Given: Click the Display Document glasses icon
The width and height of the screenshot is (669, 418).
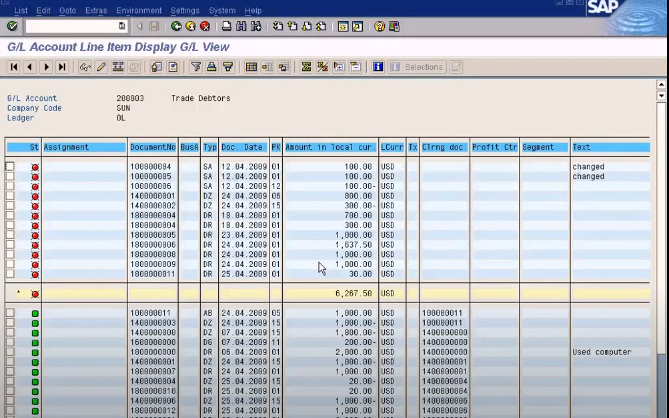Looking at the screenshot, I should click(x=85, y=67).
